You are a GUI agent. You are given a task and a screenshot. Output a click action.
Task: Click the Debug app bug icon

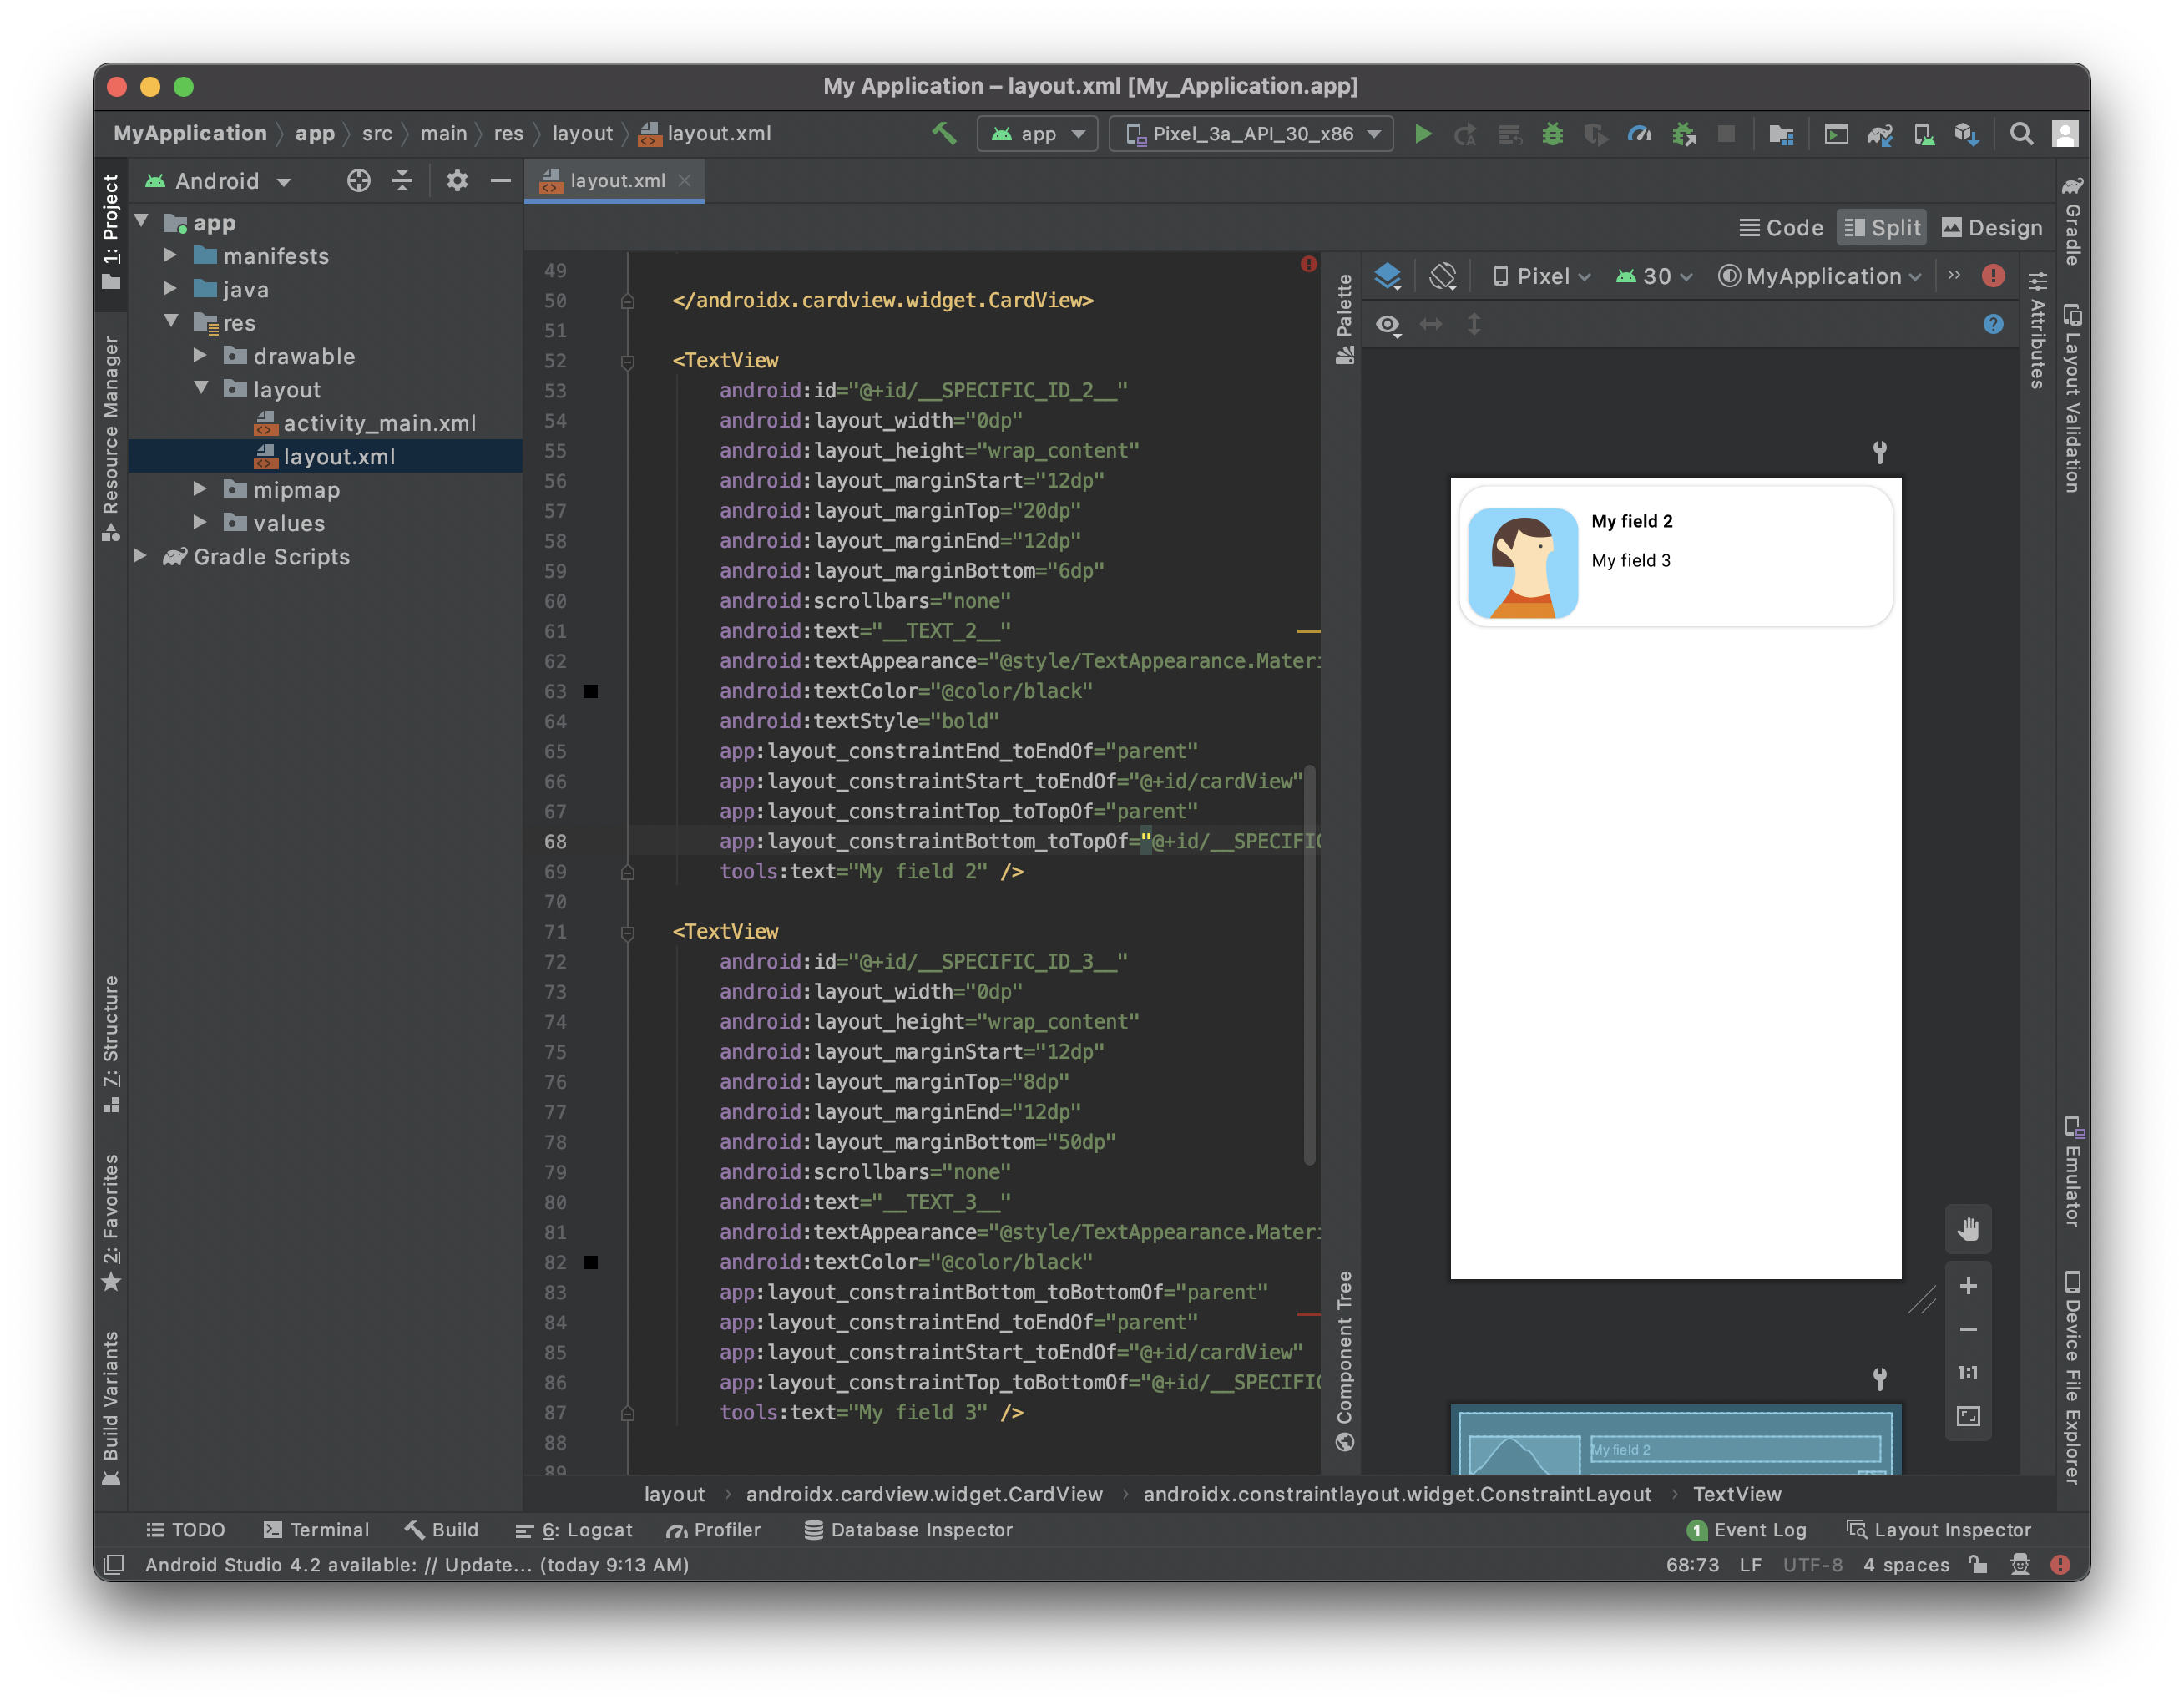[1552, 134]
